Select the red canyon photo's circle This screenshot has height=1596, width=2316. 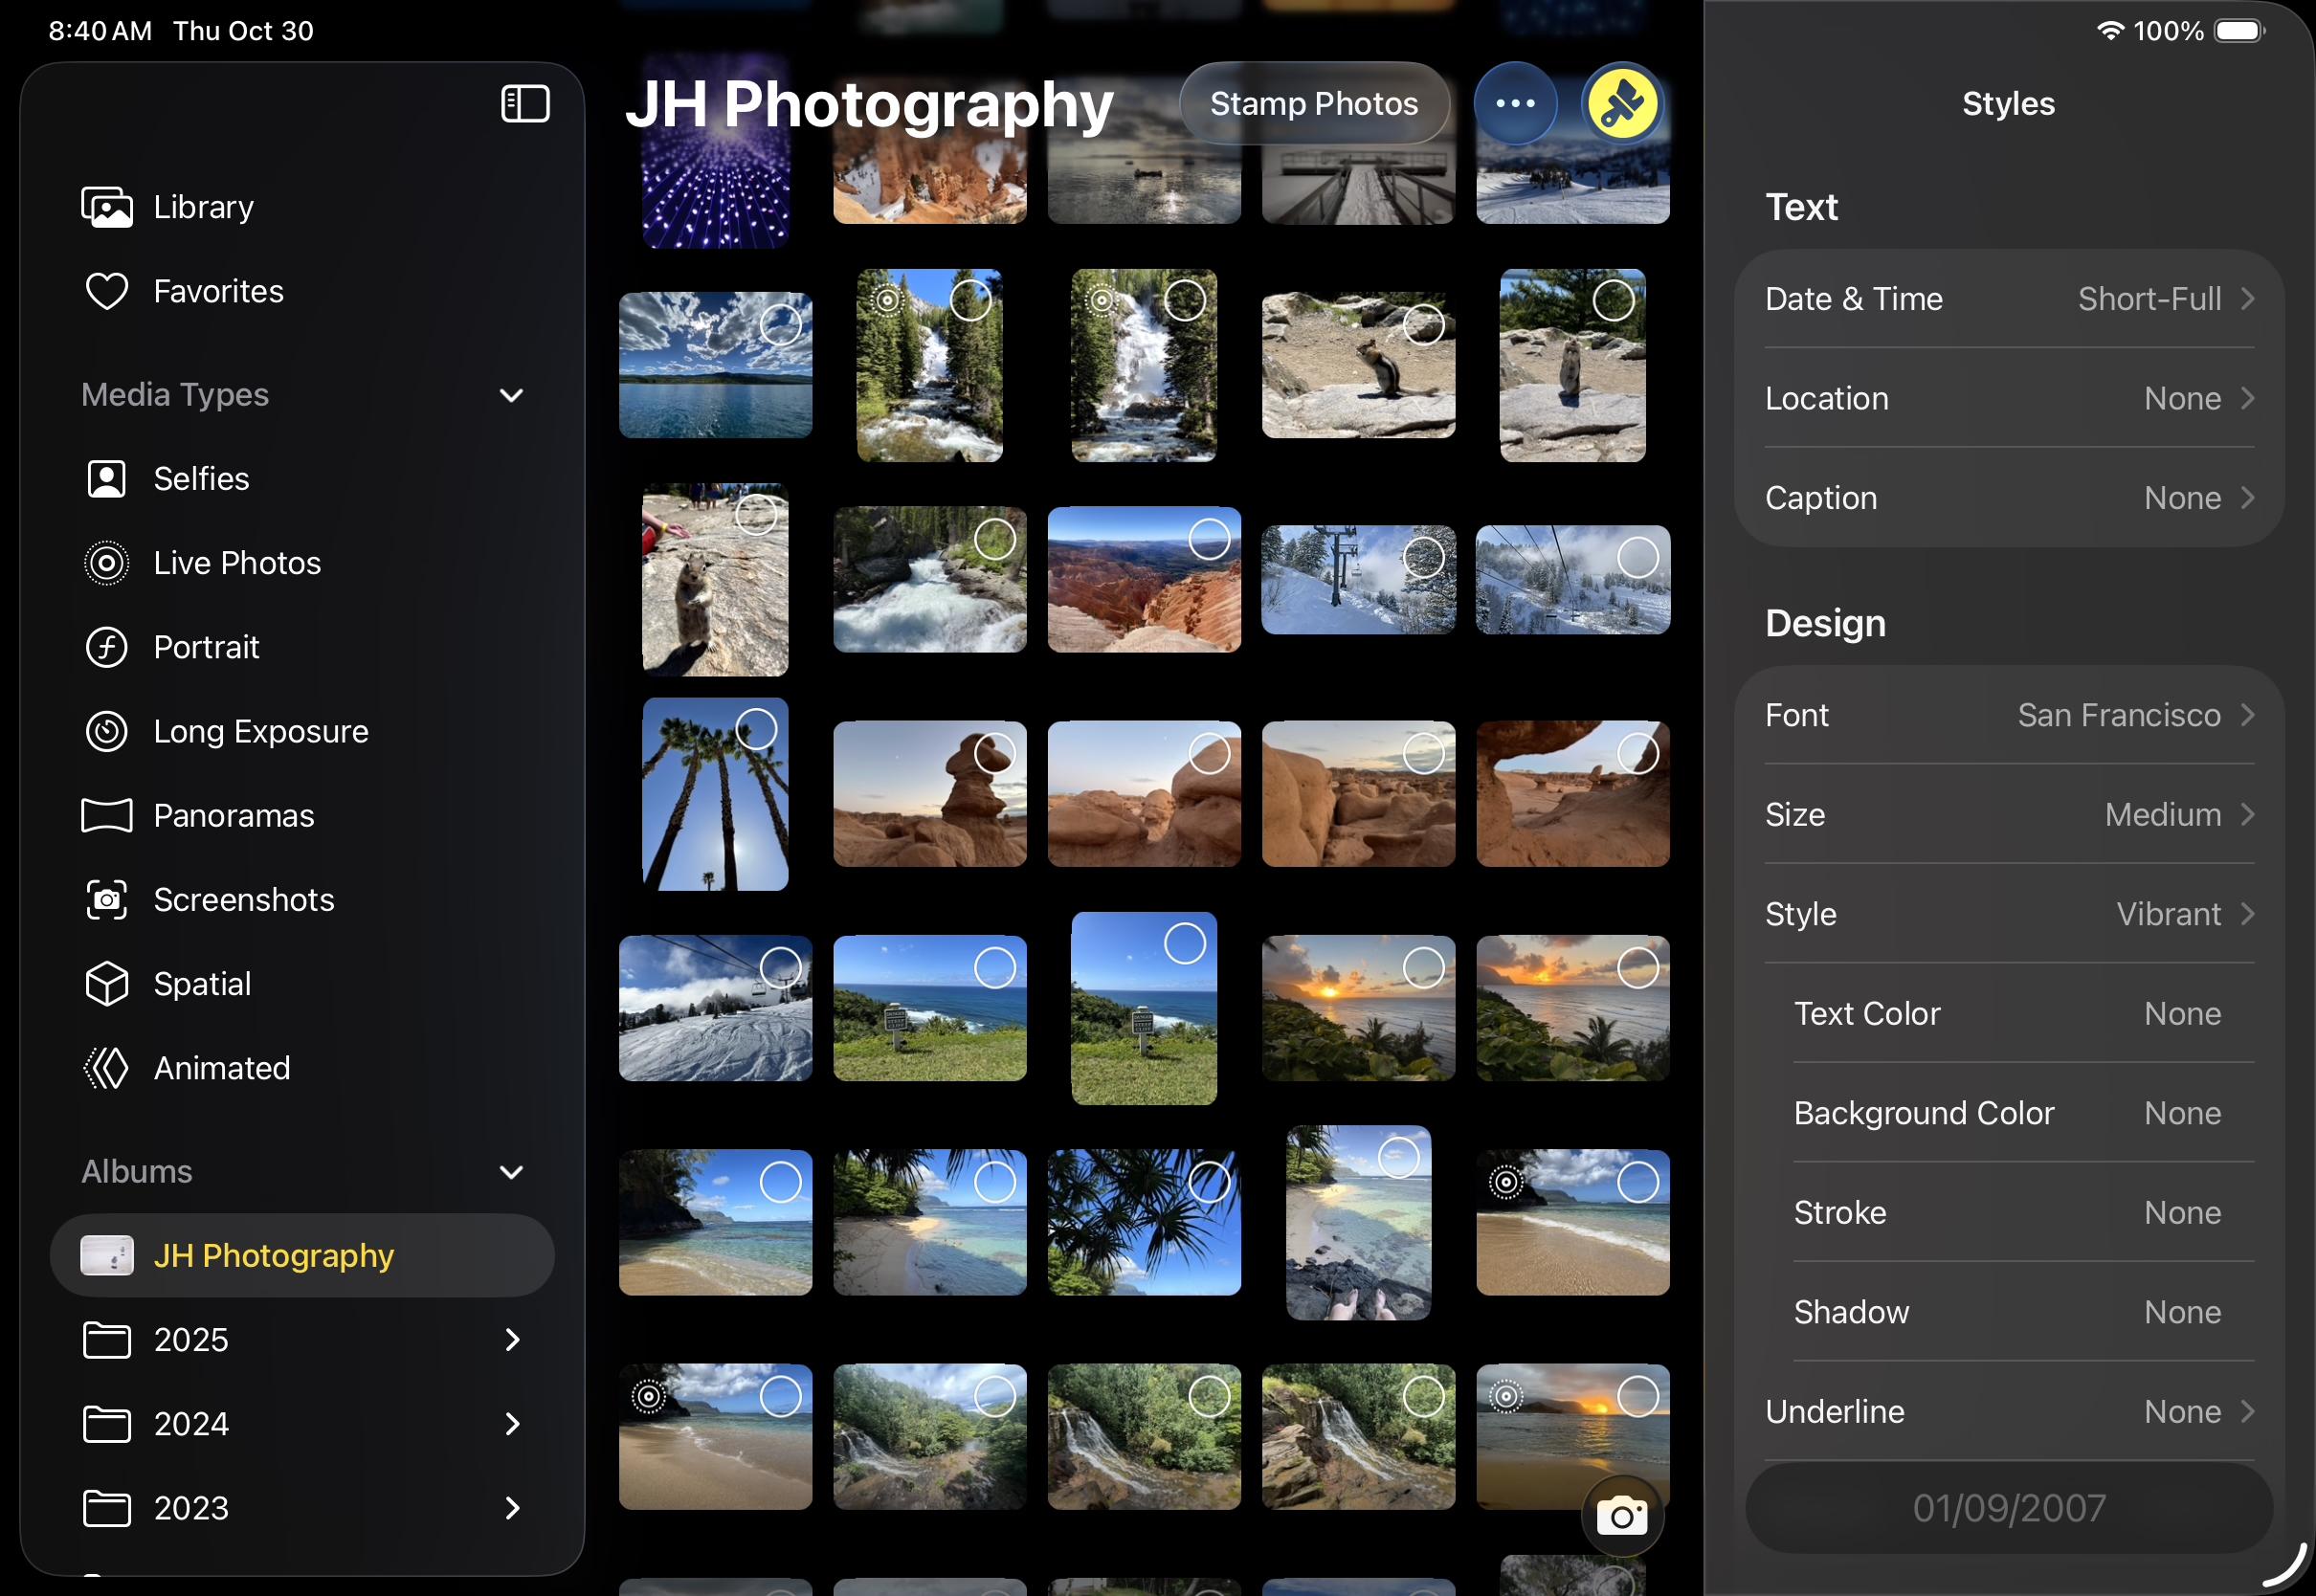pyautogui.click(x=1209, y=540)
